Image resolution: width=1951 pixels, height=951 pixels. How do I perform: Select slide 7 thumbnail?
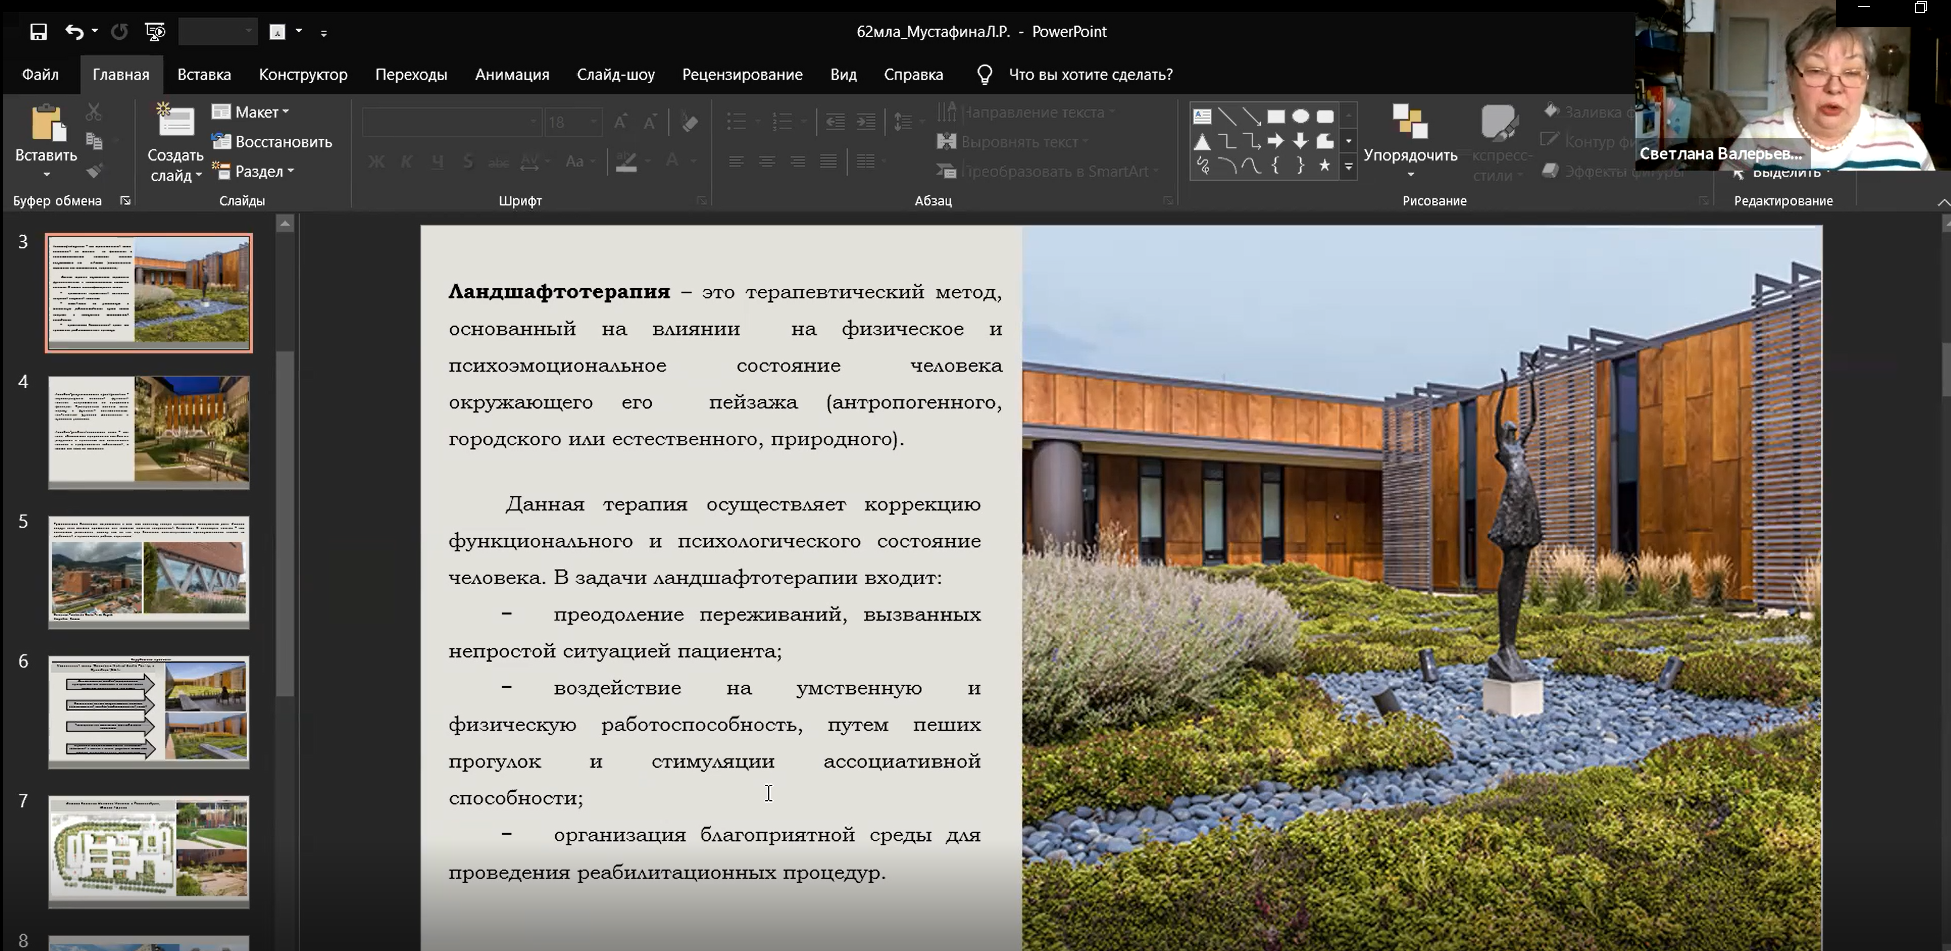(149, 852)
